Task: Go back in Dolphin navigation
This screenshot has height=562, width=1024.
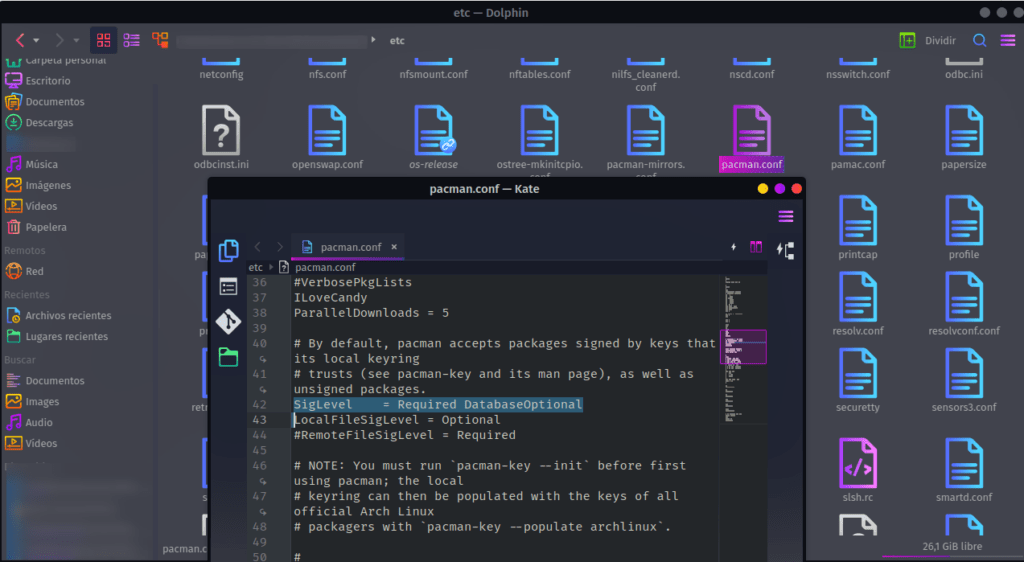Action: (20, 40)
